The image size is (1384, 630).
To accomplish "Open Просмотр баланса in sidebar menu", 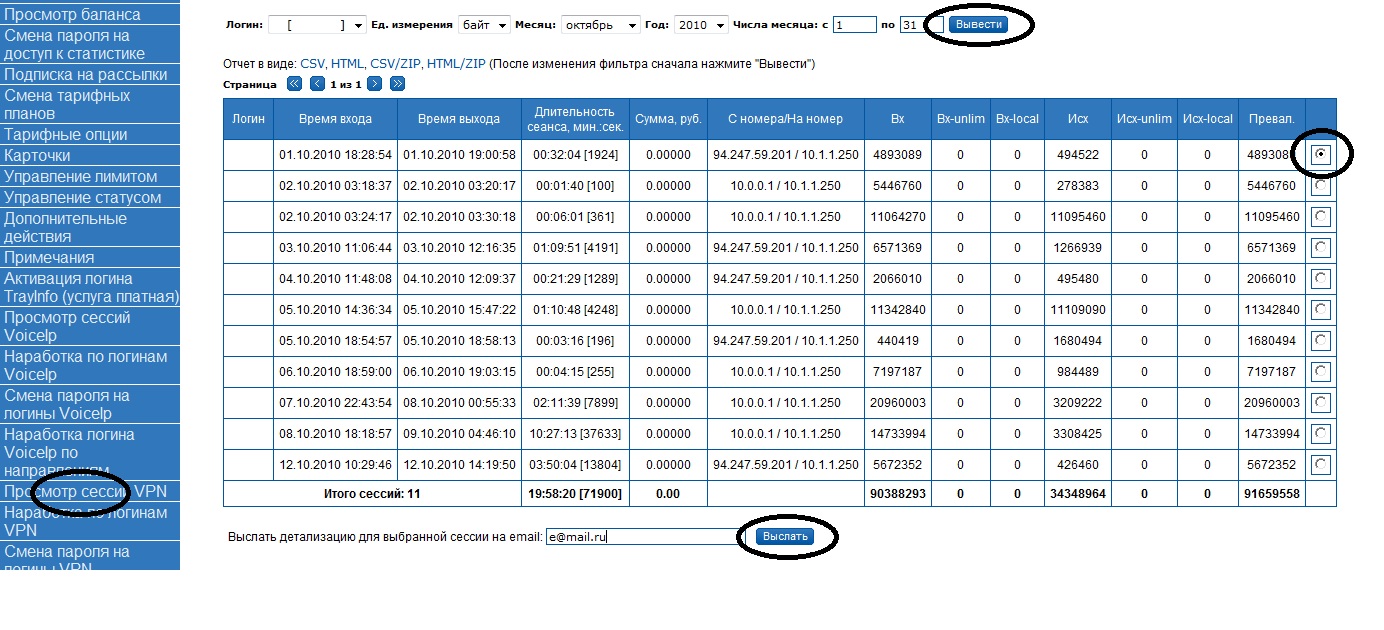I will click(73, 15).
